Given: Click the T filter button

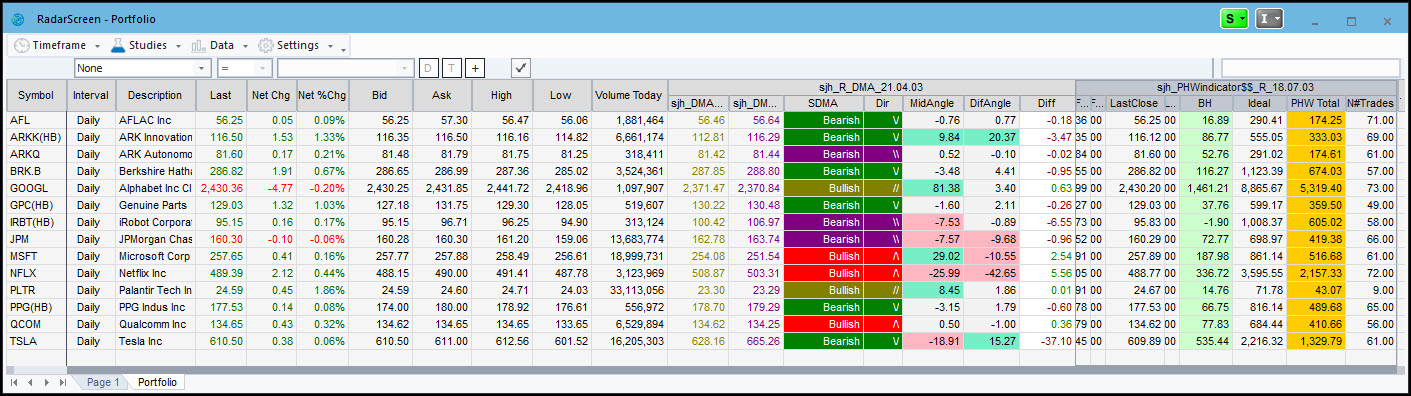Looking at the screenshot, I should [452, 68].
